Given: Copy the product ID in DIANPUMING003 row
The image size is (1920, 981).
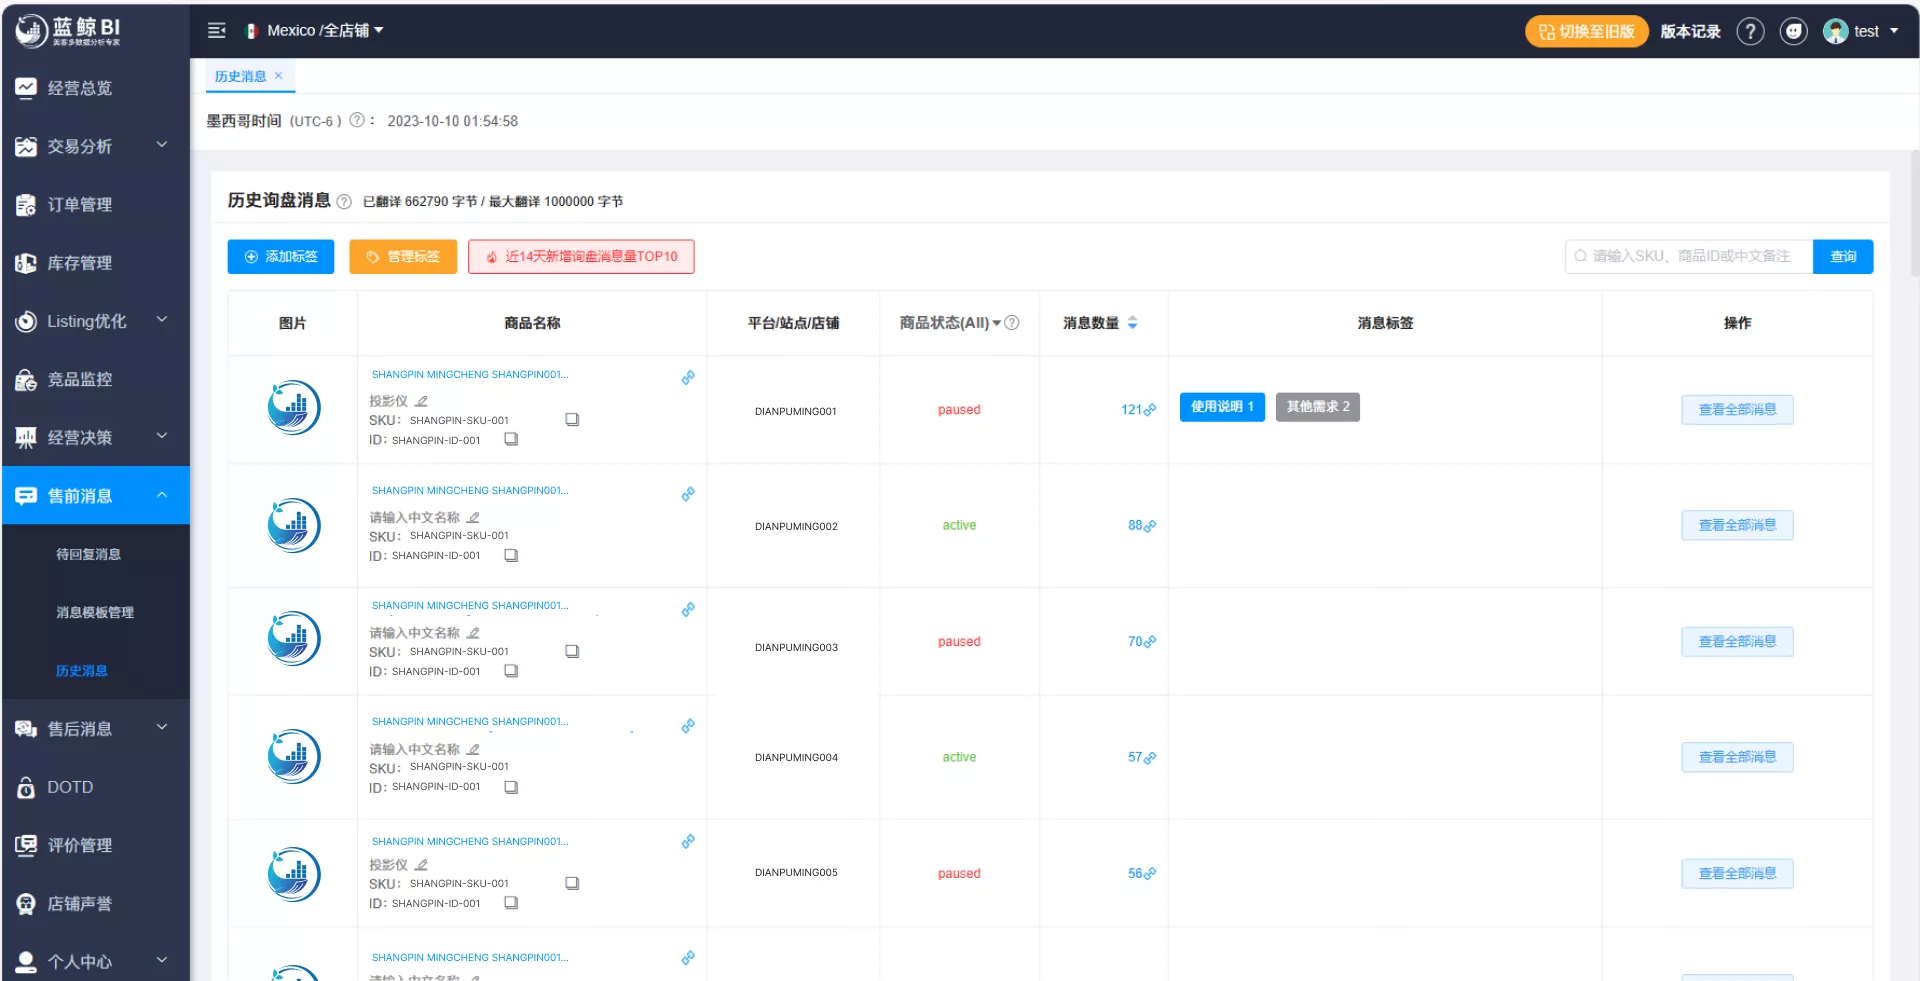Looking at the screenshot, I should (511, 671).
